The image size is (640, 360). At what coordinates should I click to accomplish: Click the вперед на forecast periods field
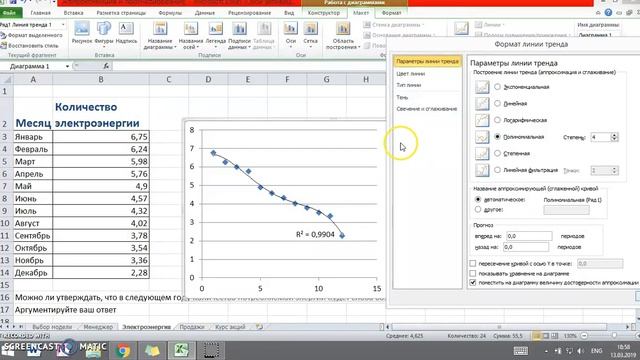point(529,236)
